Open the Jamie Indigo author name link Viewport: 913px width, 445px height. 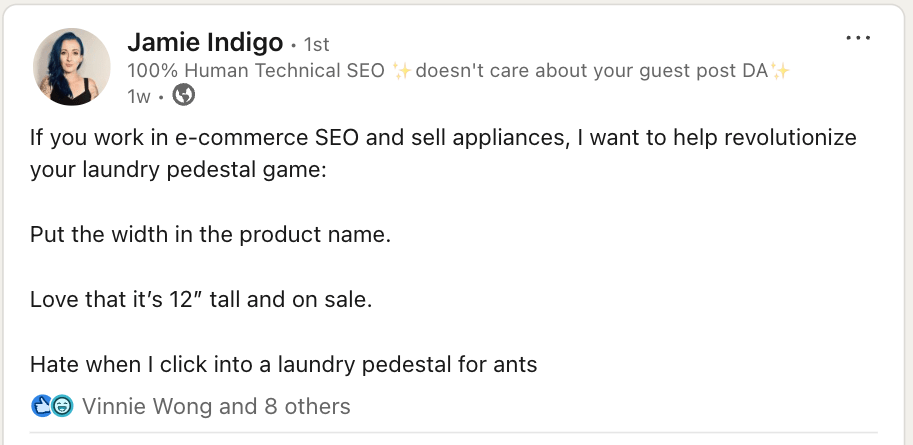tap(204, 43)
